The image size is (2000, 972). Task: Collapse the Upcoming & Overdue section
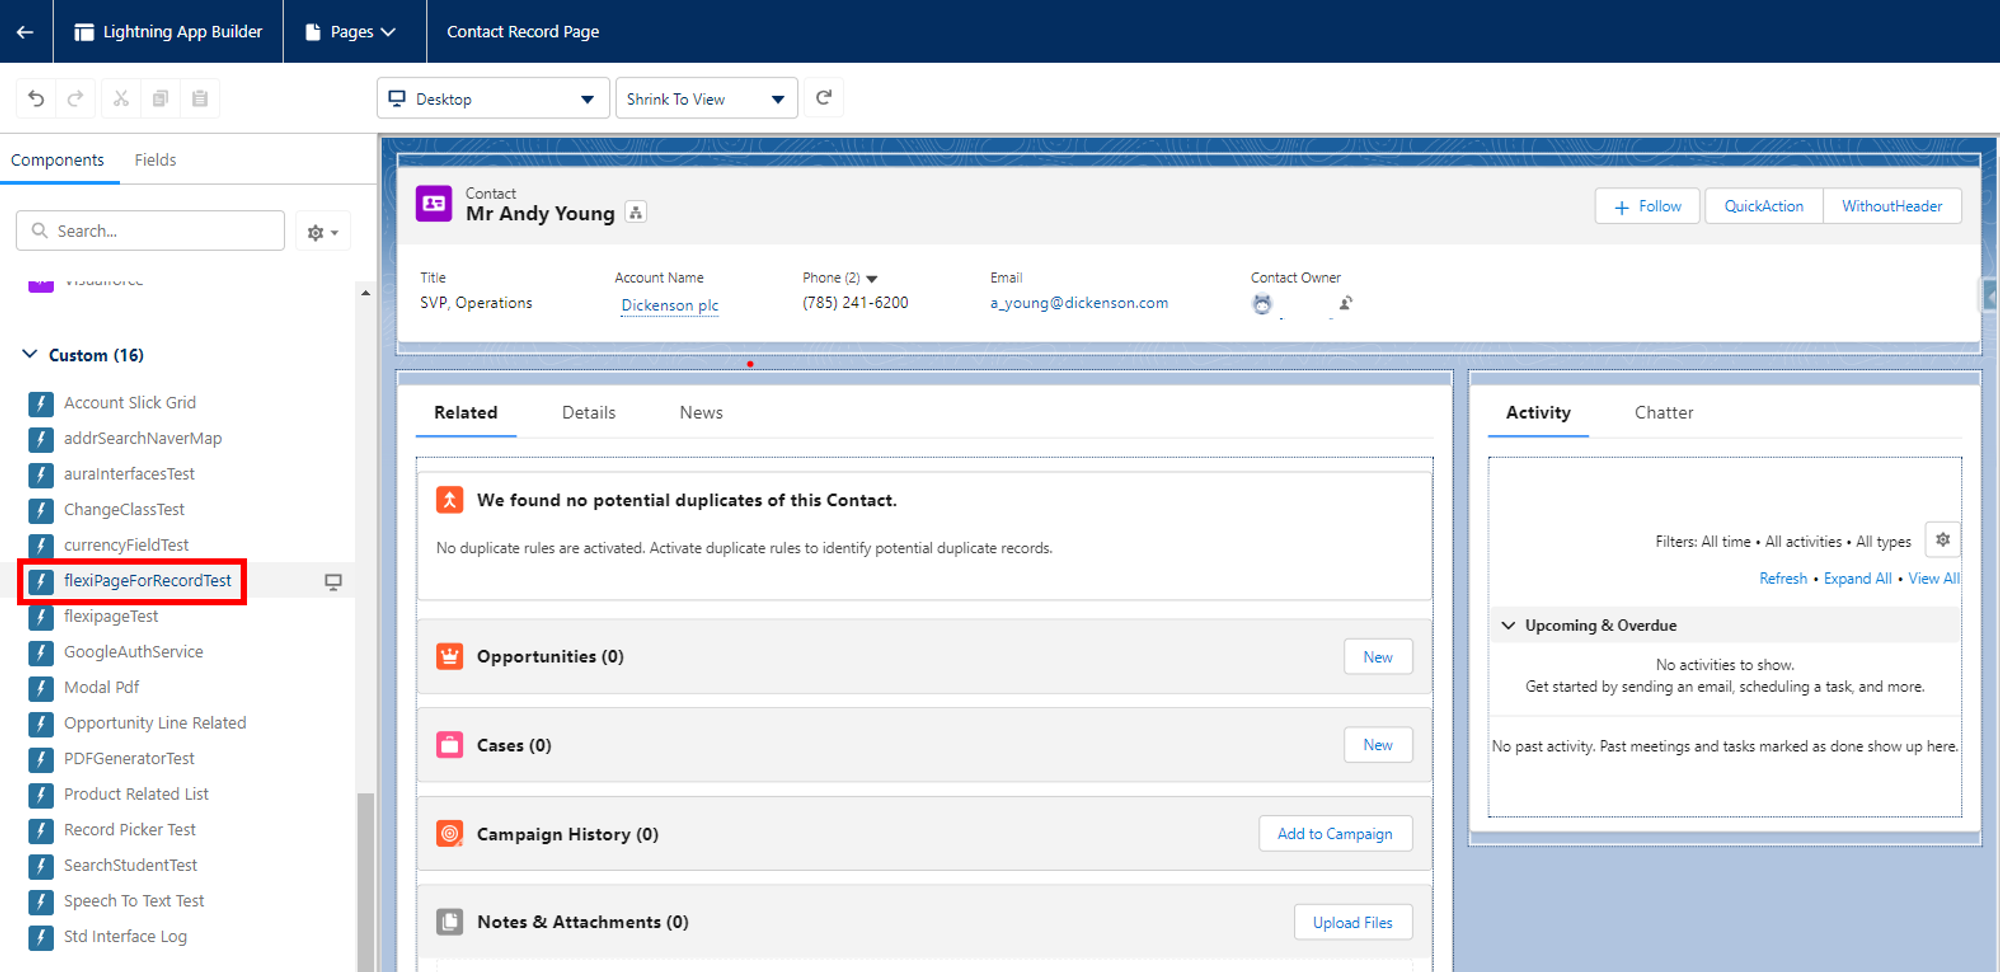click(1508, 625)
